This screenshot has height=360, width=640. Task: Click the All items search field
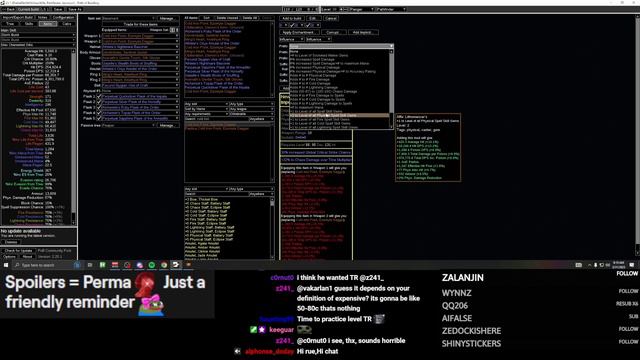[216, 119]
